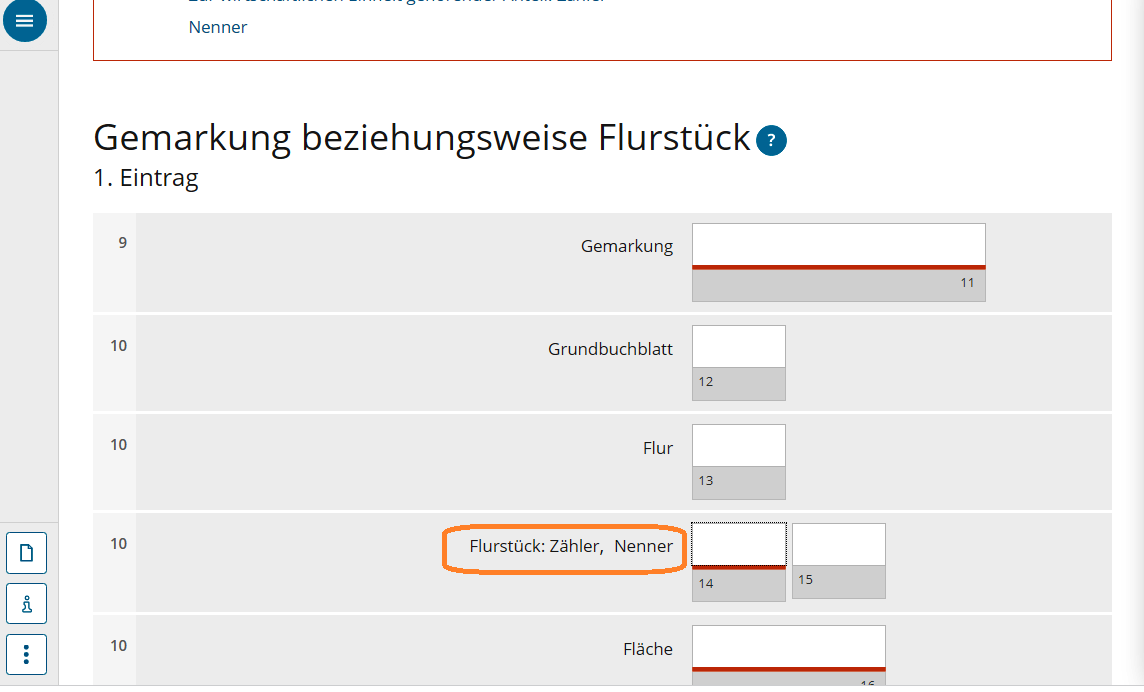Click the Flurstück Zähler field numbered 14
1144x692 pixels.
point(738,543)
